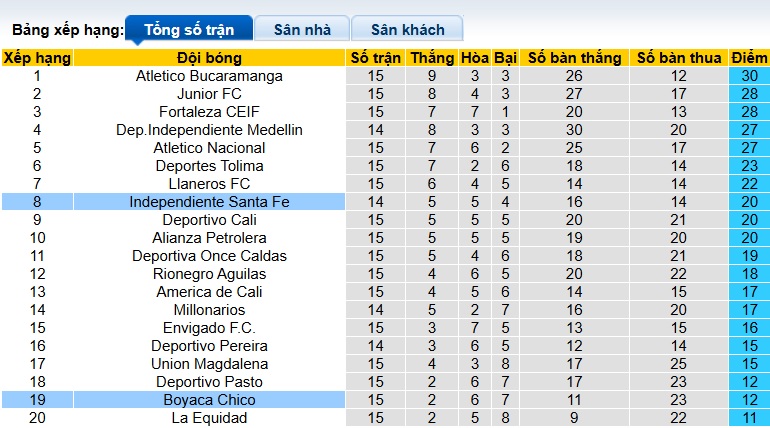Click Atletico Bucaramanga's 30 points cell
Viewport: 770px width, 428px height.
[x=749, y=76]
